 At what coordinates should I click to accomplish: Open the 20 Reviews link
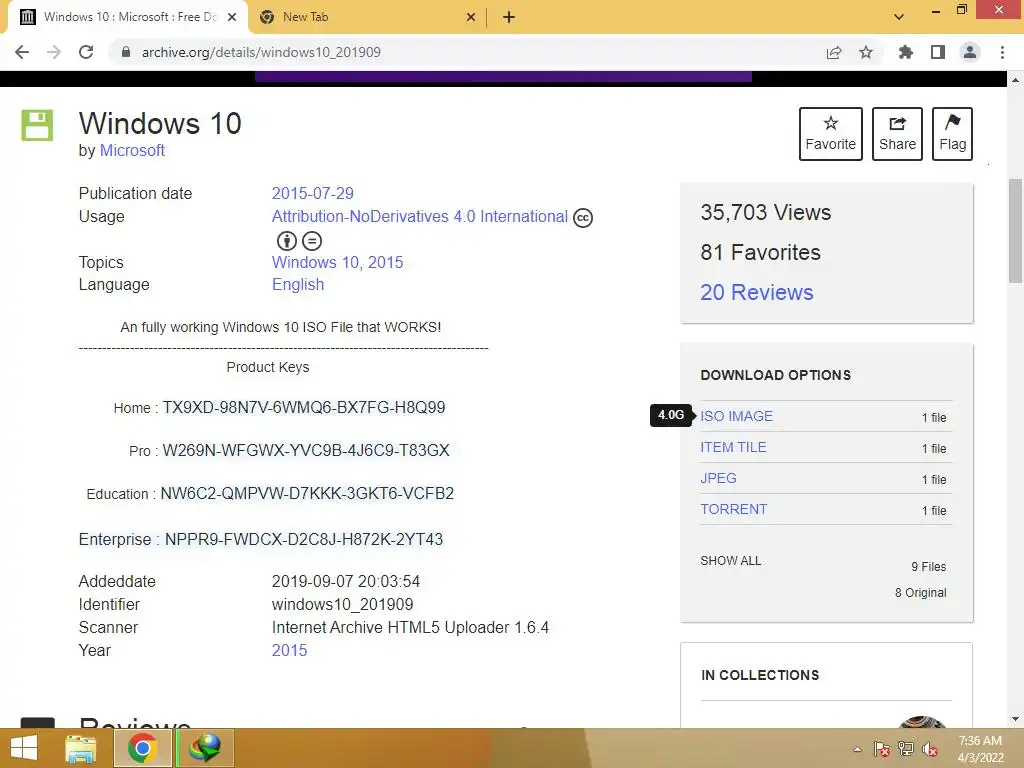757,292
